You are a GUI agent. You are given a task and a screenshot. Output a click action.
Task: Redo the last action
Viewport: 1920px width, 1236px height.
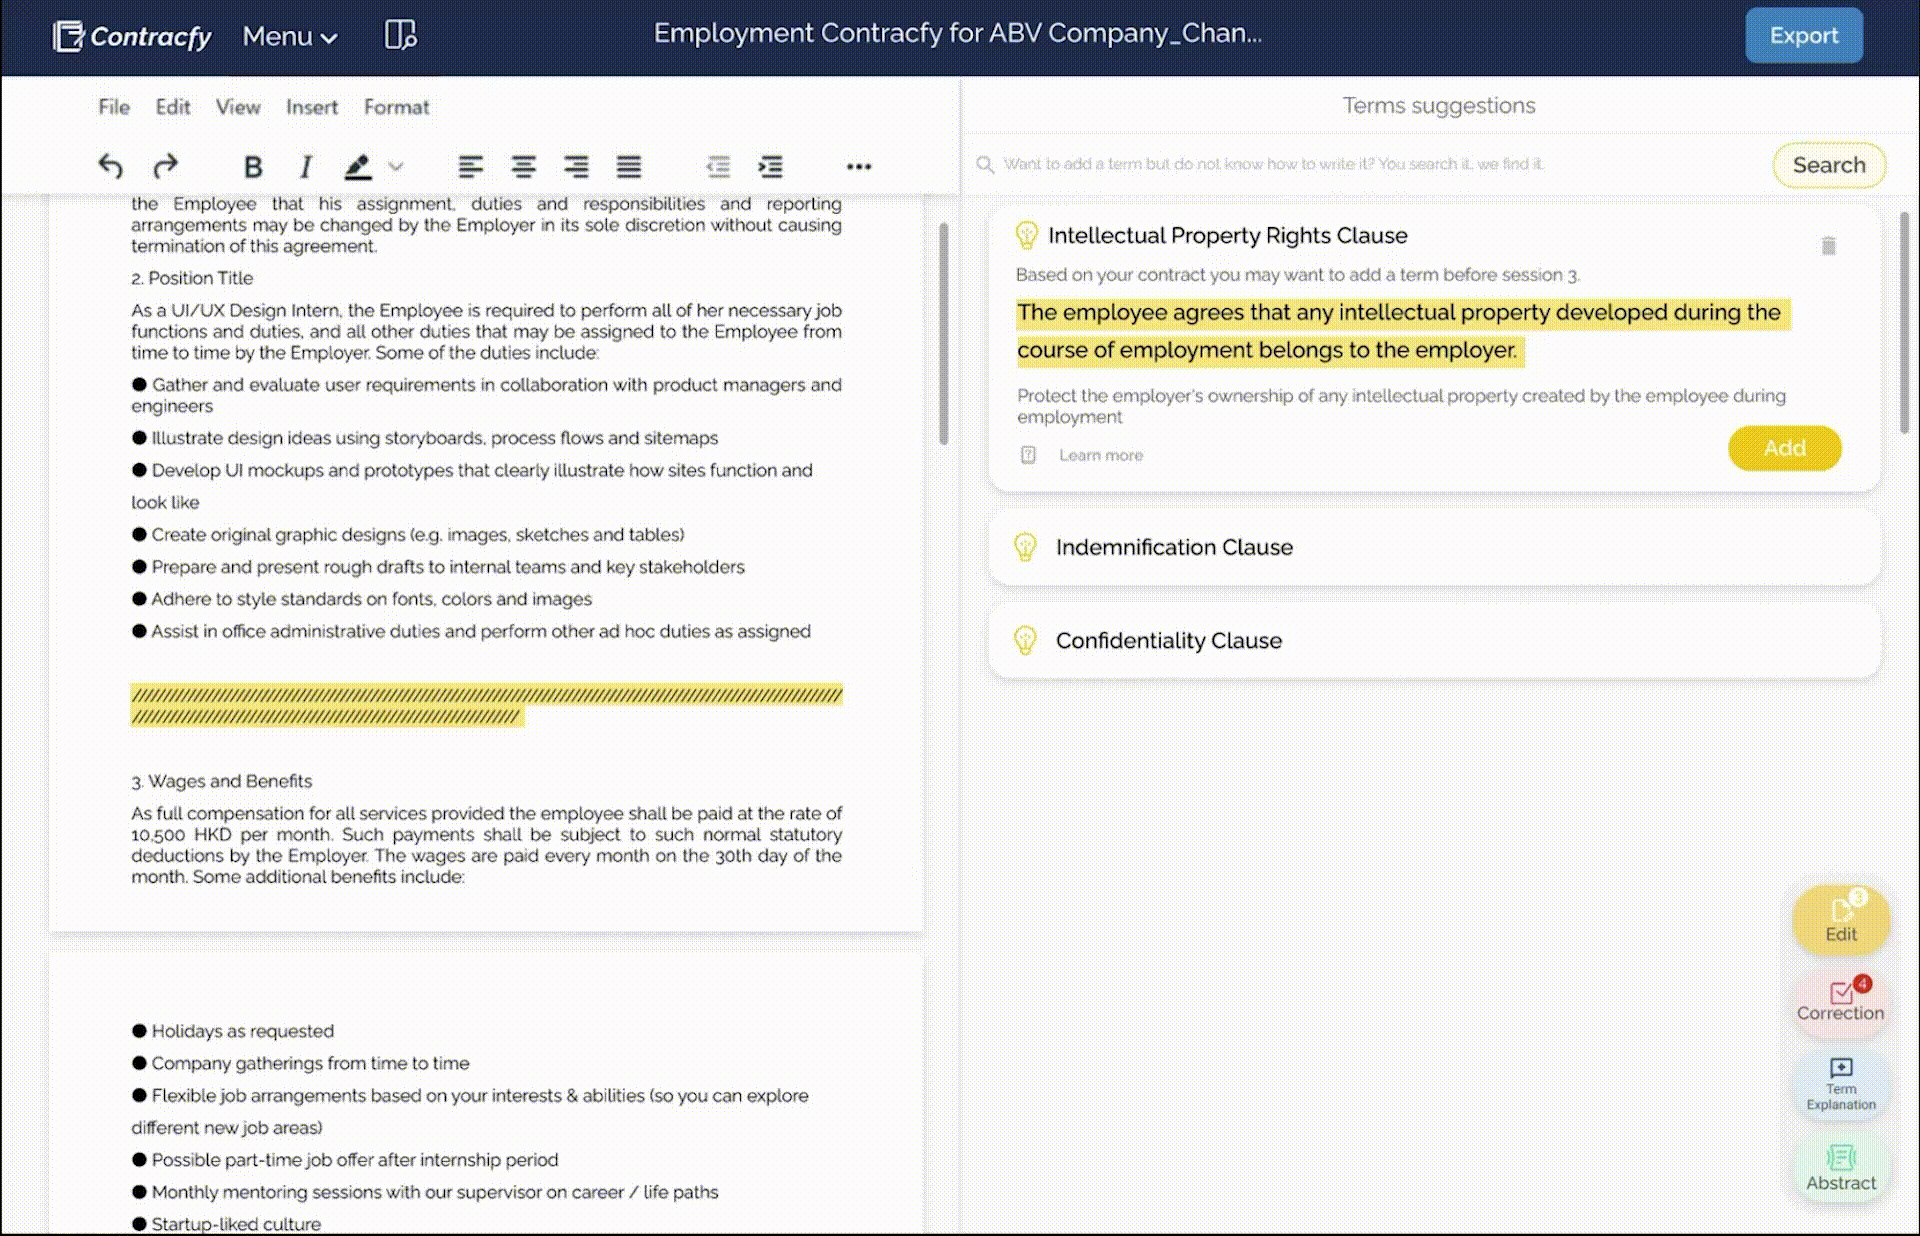point(165,166)
